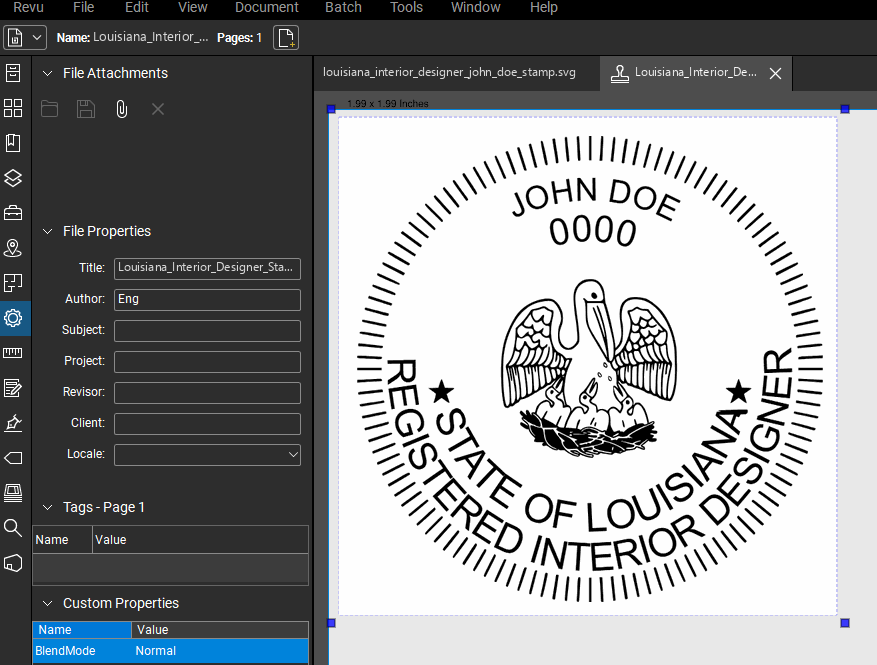877x665 pixels.
Task: Open the Places panel icon
Action: pos(13,248)
